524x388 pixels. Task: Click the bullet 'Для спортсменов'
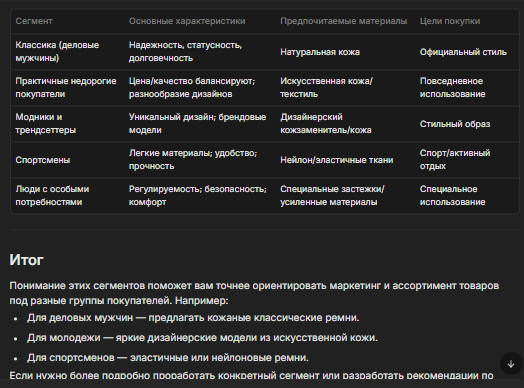(x=168, y=358)
